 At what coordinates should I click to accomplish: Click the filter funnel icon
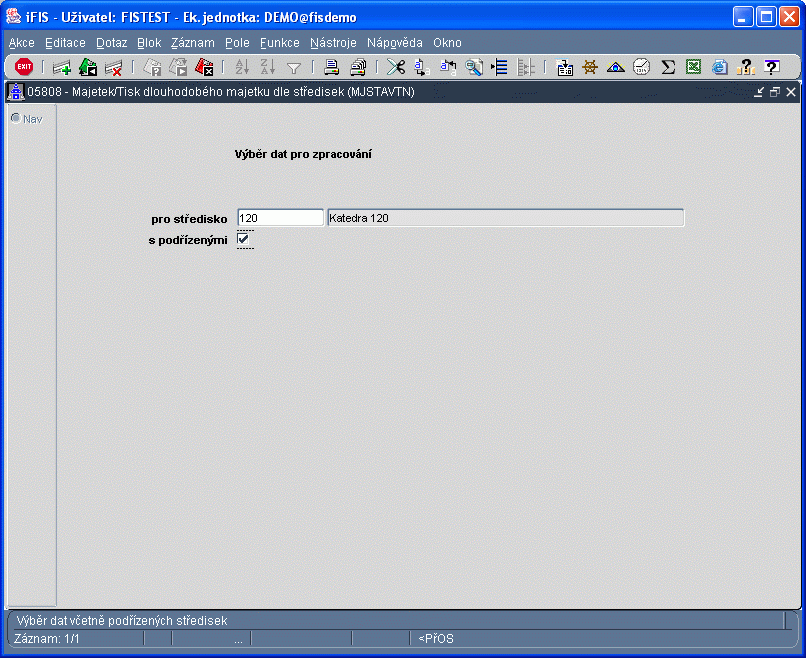click(294, 68)
